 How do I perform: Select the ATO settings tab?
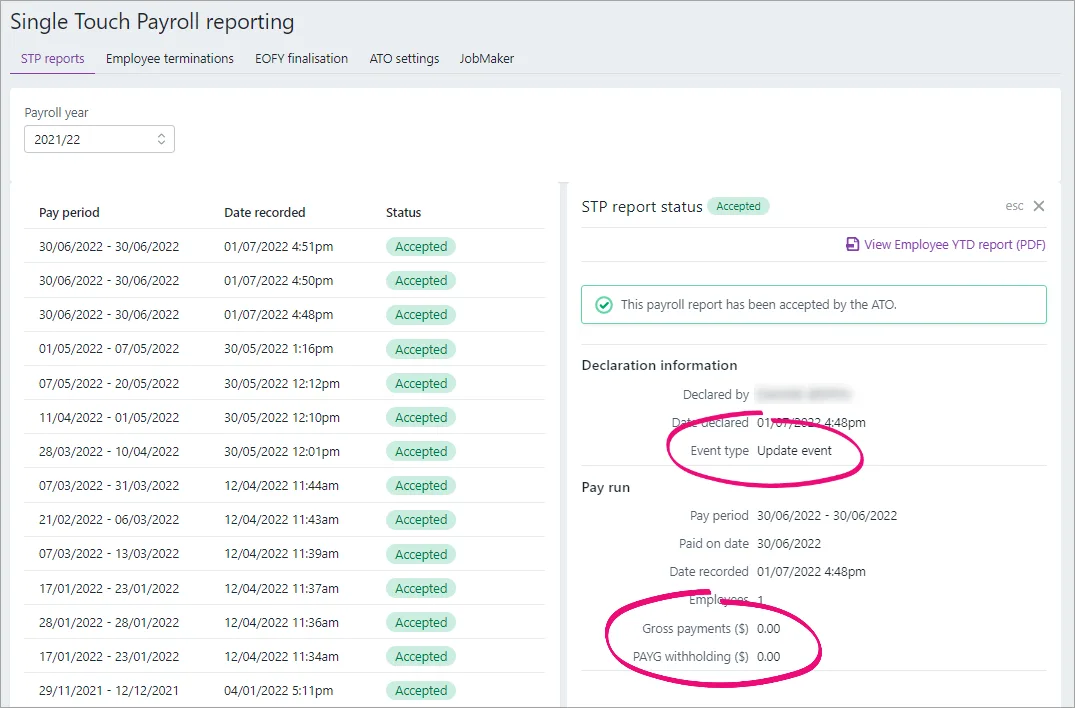click(x=404, y=59)
